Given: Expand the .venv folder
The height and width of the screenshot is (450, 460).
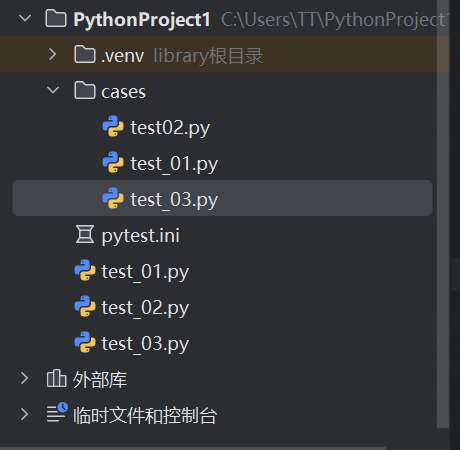Looking at the screenshot, I should click(53, 54).
